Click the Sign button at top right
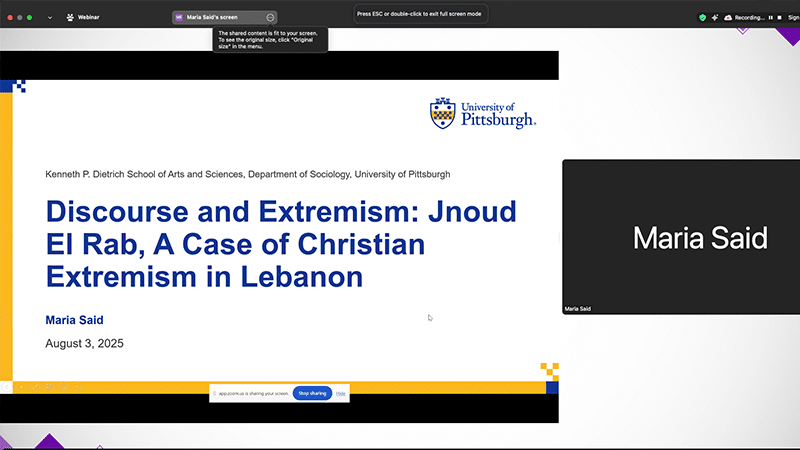This screenshot has height=450, width=800. click(793, 17)
